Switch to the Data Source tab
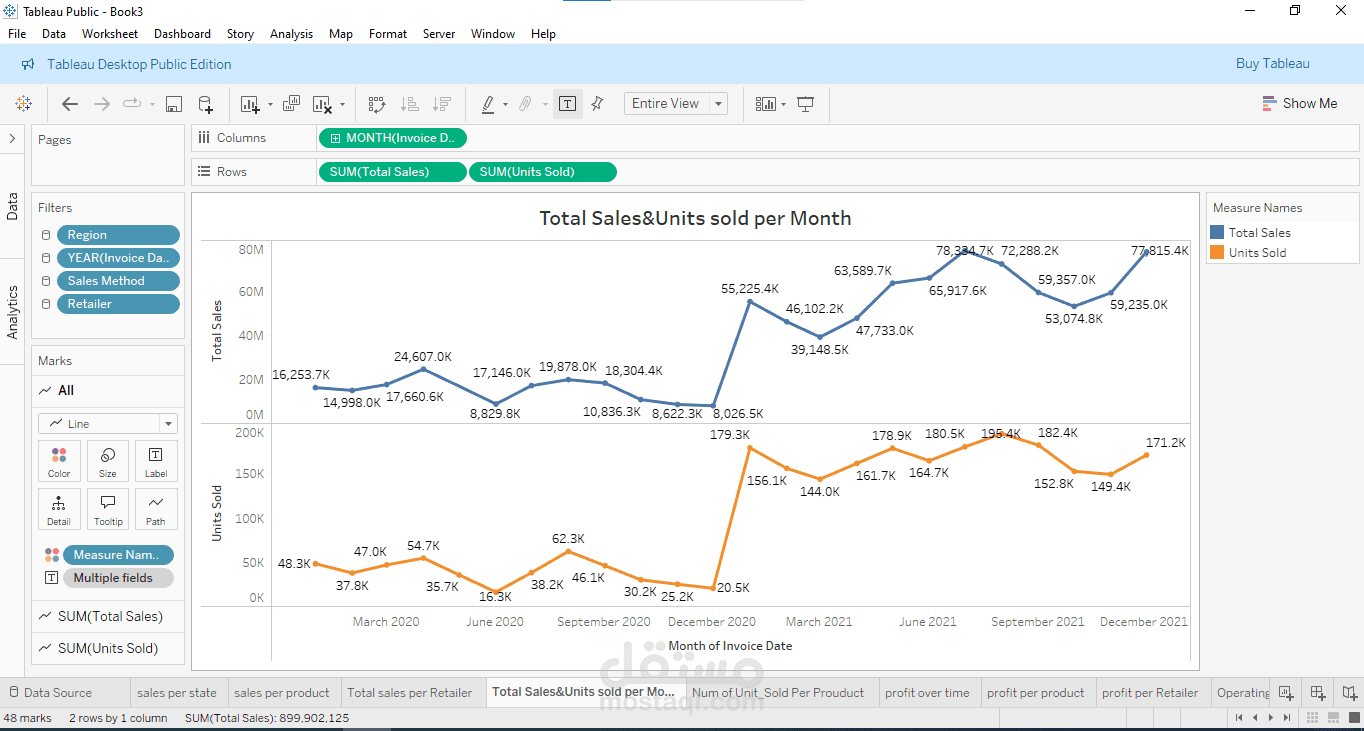Screen dimensions: 1364x731 click(50, 692)
